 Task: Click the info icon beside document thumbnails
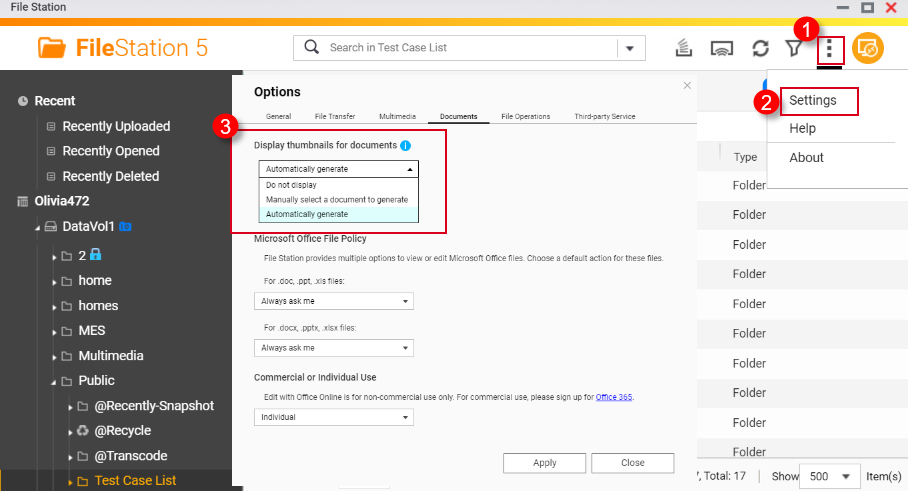[406, 146]
